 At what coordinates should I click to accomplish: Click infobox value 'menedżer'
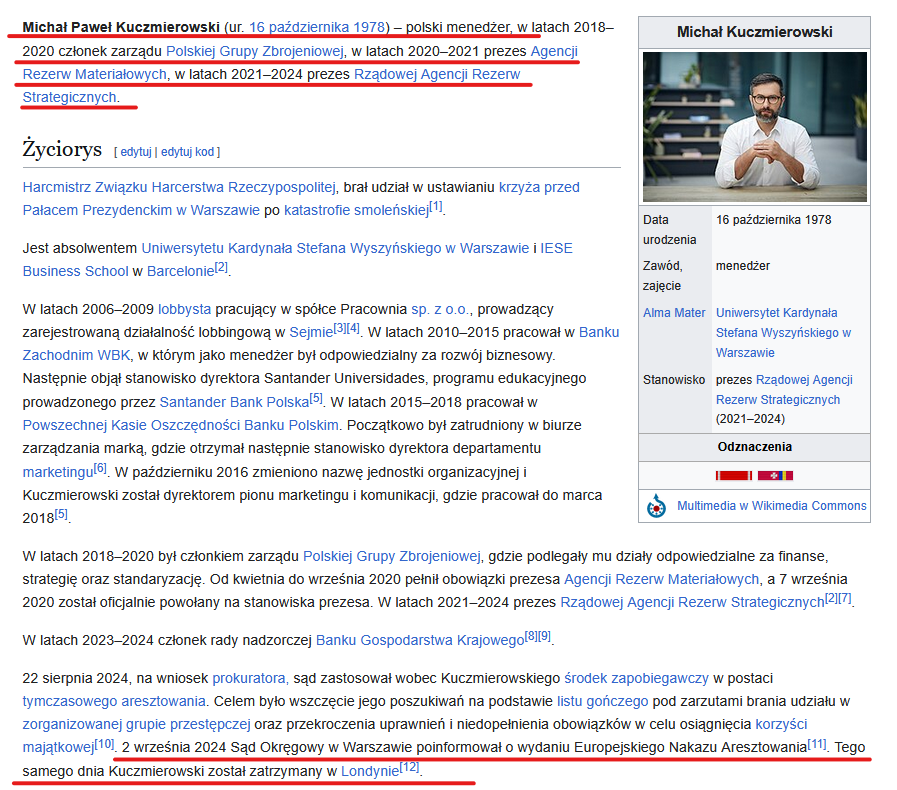click(743, 266)
